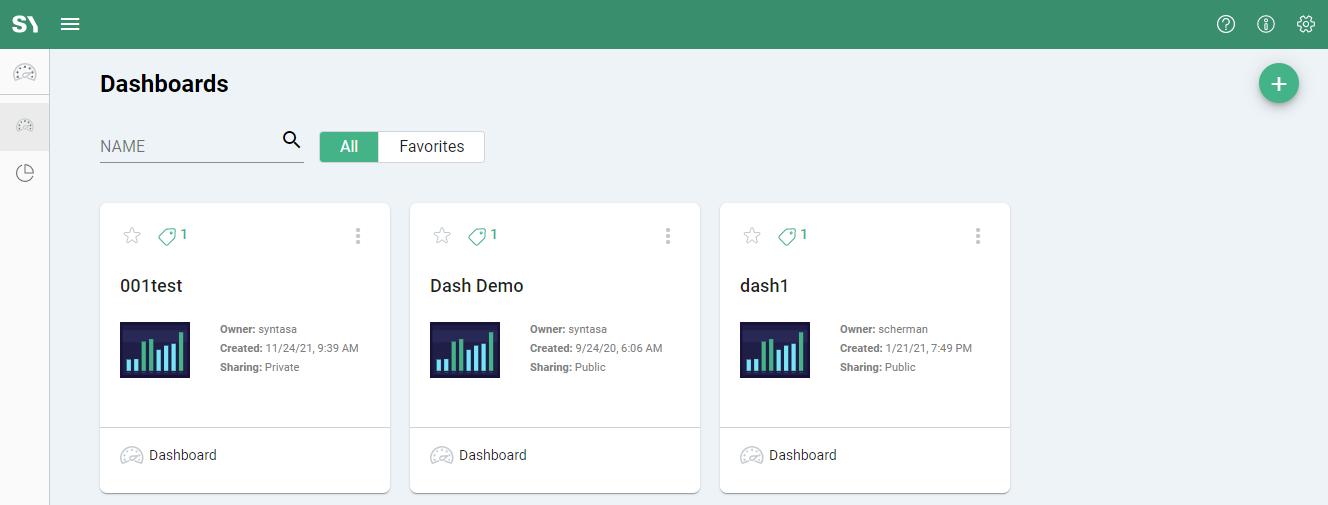
Task: Select the All filter tab
Action: click(x=349, y=147)
